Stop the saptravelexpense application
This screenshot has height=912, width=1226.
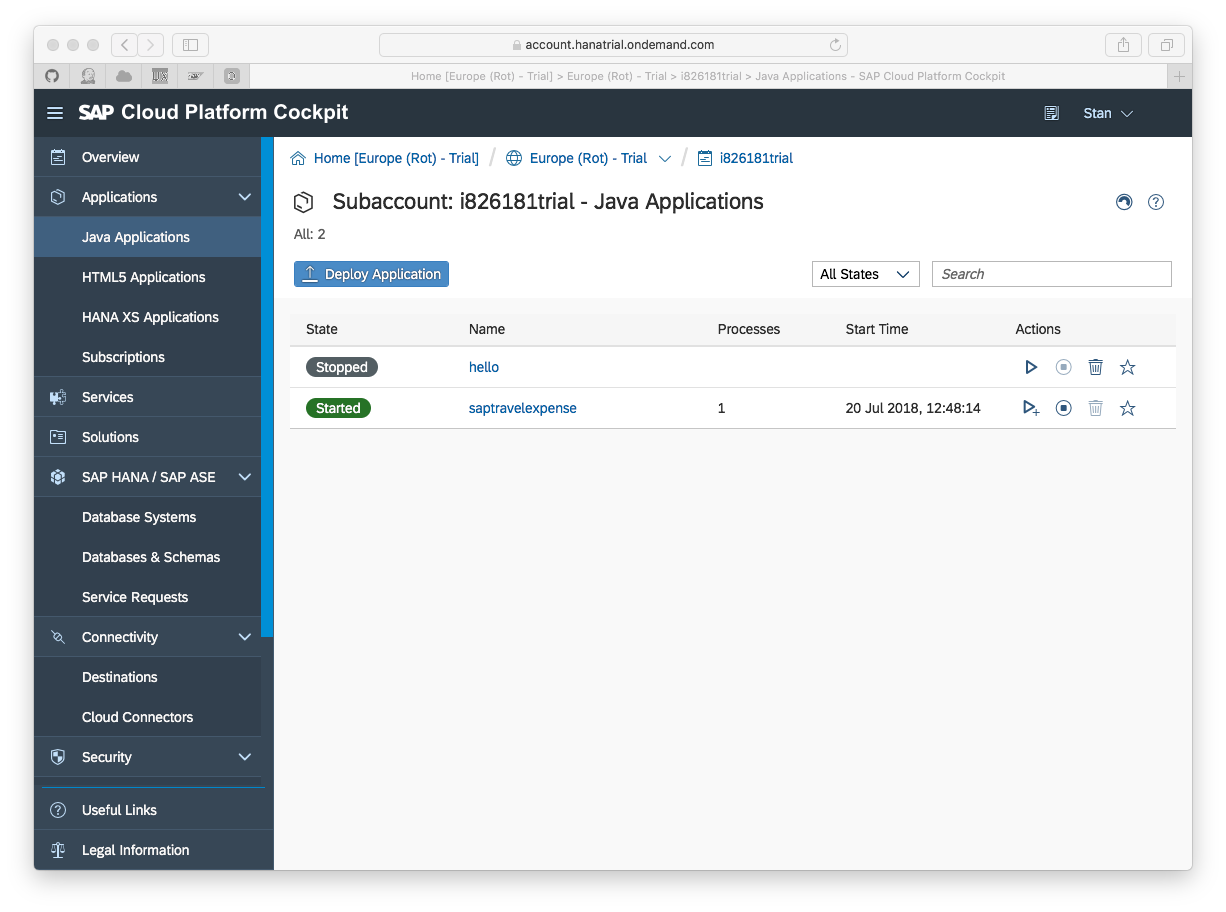(1063, 408)
